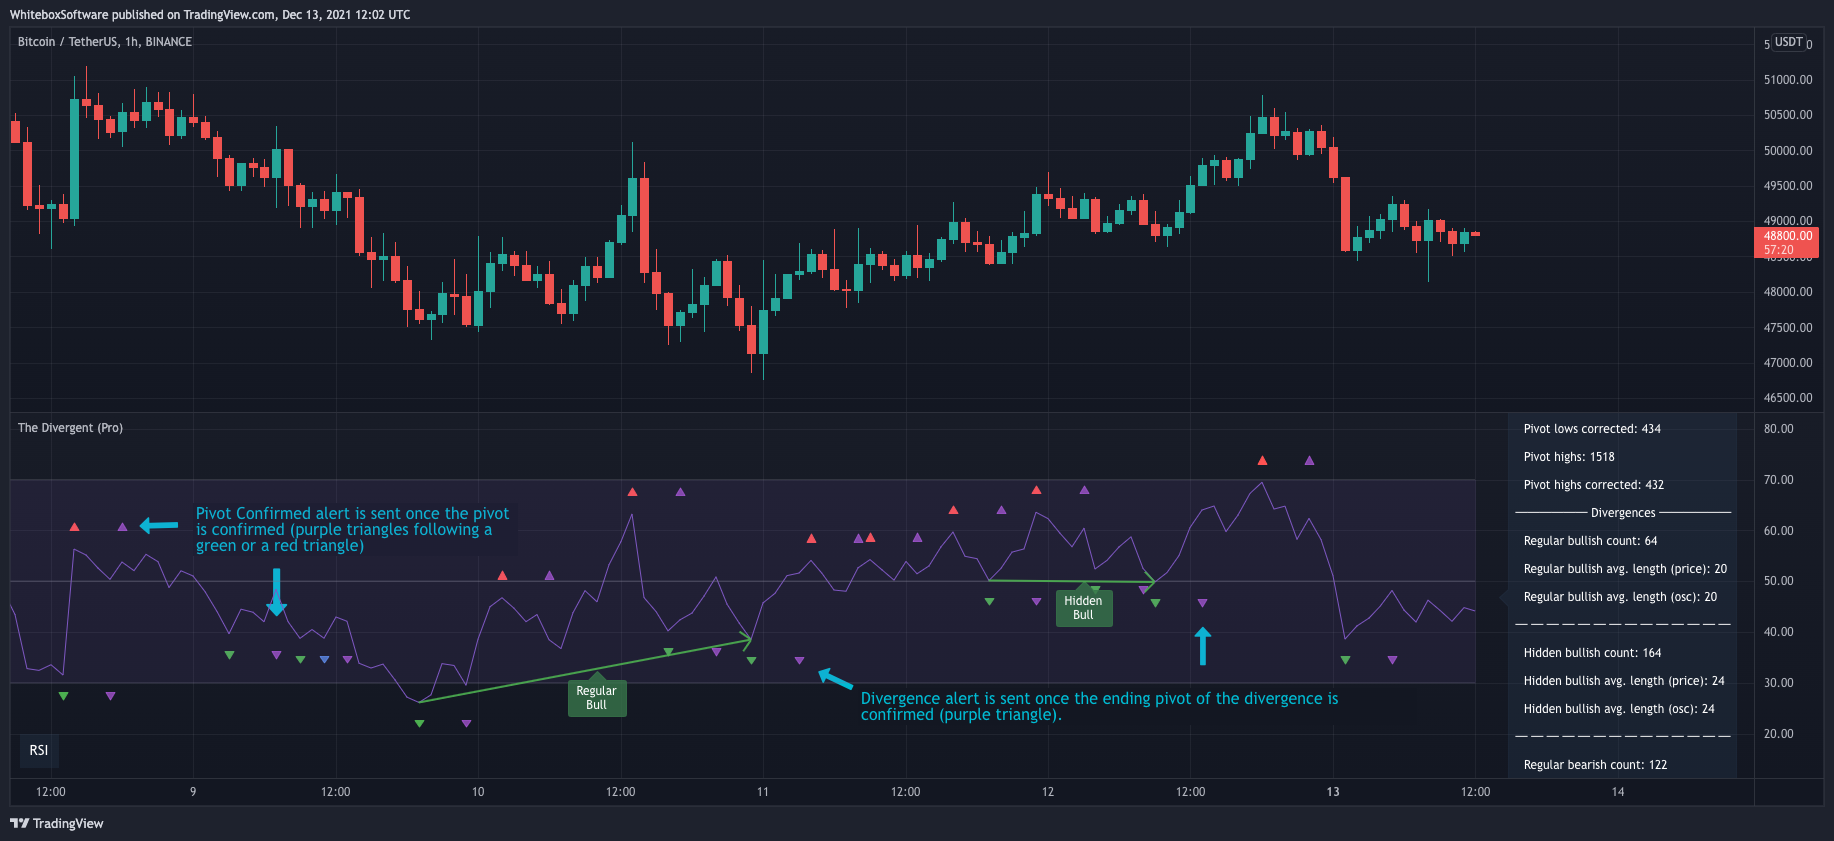Image resolution: width=1834 pixels, height=841 pixels.
Task: Click the date label 10 on time axis
Action: click(x=478, y=792)
